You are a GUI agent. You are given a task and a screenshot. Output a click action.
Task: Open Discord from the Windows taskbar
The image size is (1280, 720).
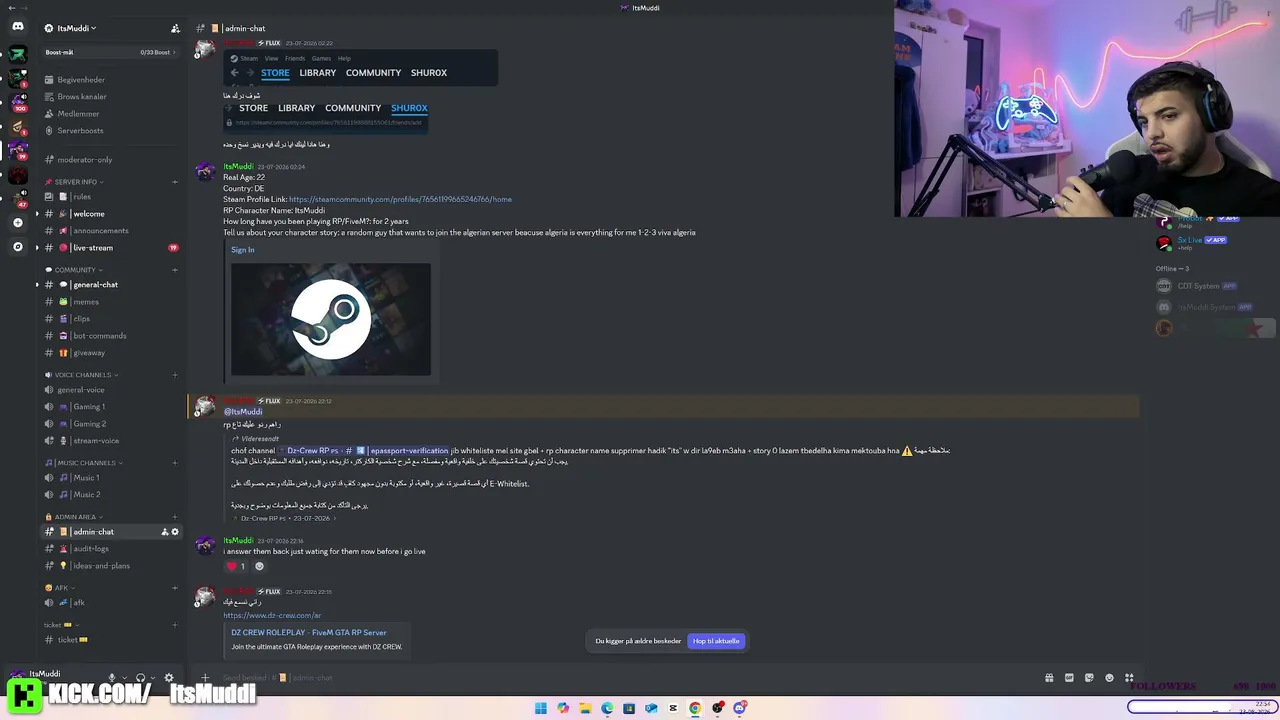point(739,708)
